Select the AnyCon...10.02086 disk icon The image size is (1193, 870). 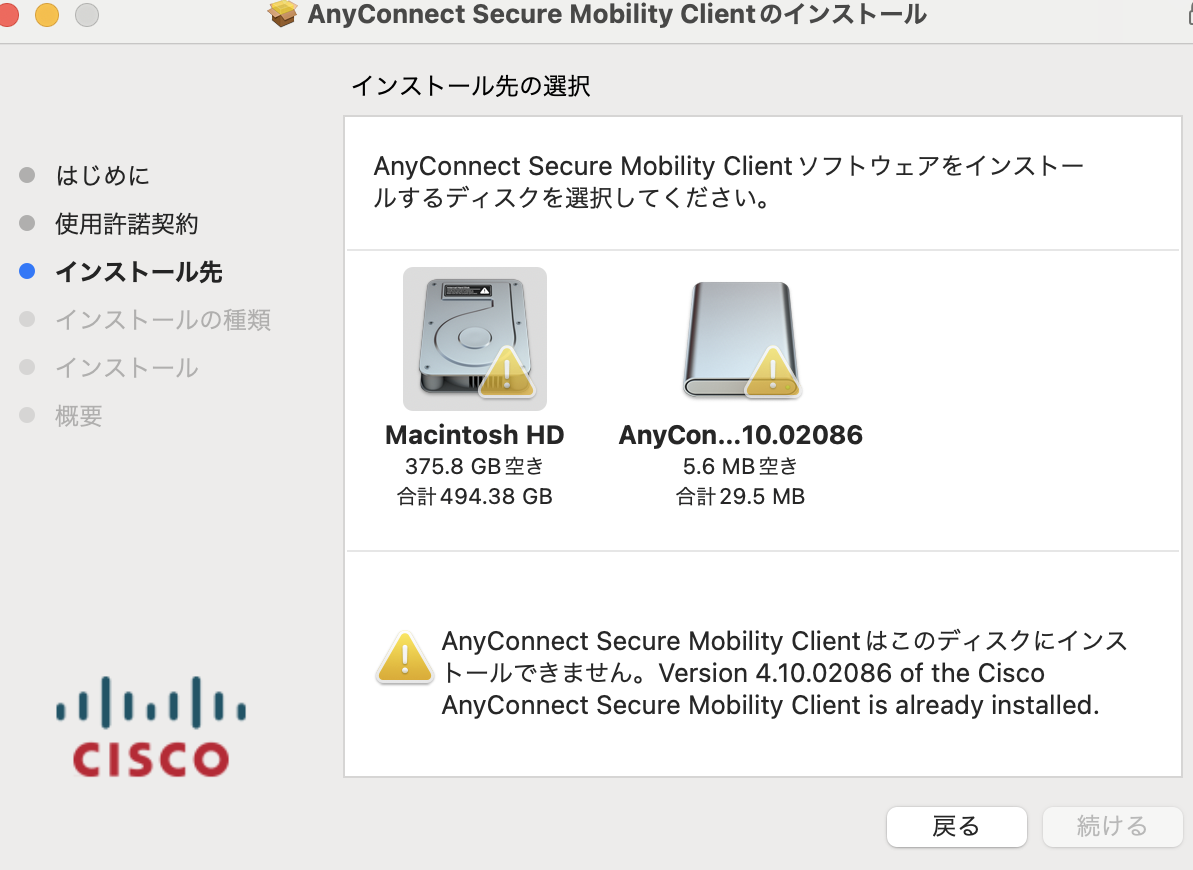pos(741,338)
